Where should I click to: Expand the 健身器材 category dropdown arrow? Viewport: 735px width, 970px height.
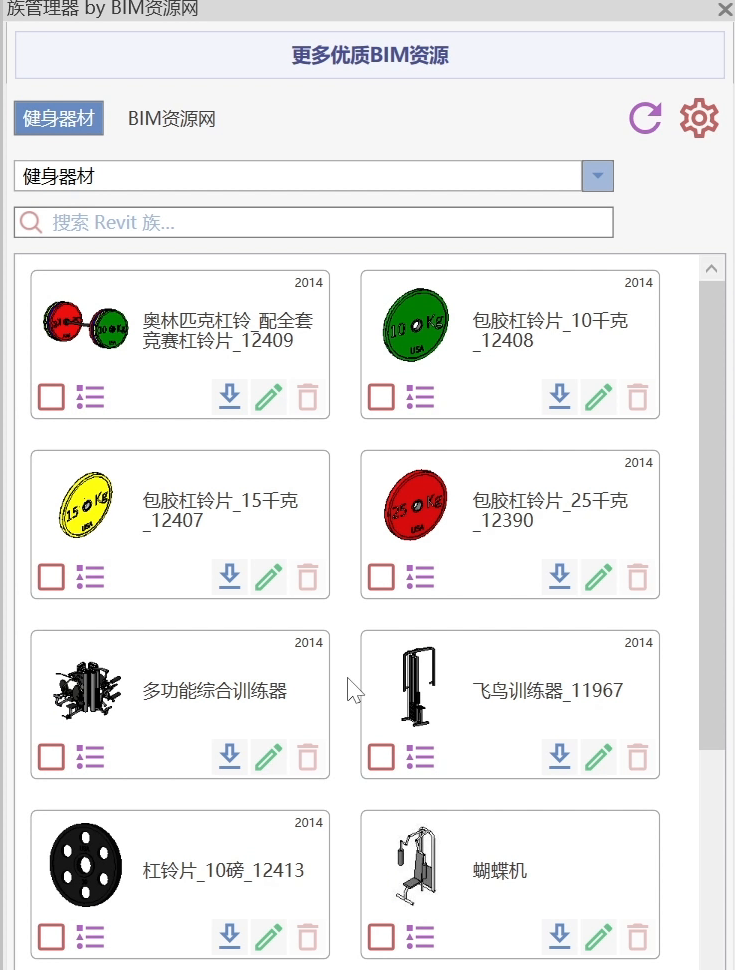click(x=598, y=176)
